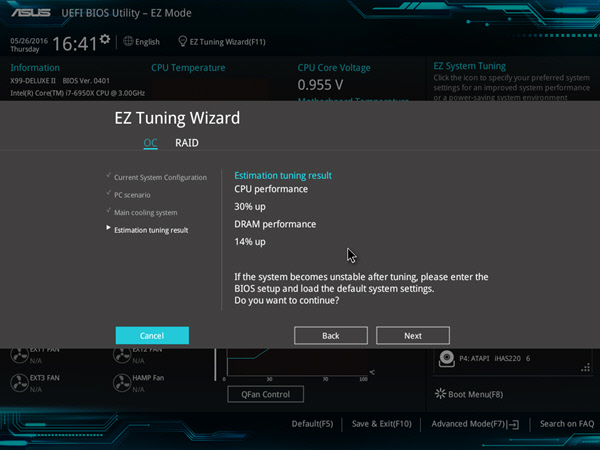Click the Boot Menu starburst icon

[x=440, y=394]
